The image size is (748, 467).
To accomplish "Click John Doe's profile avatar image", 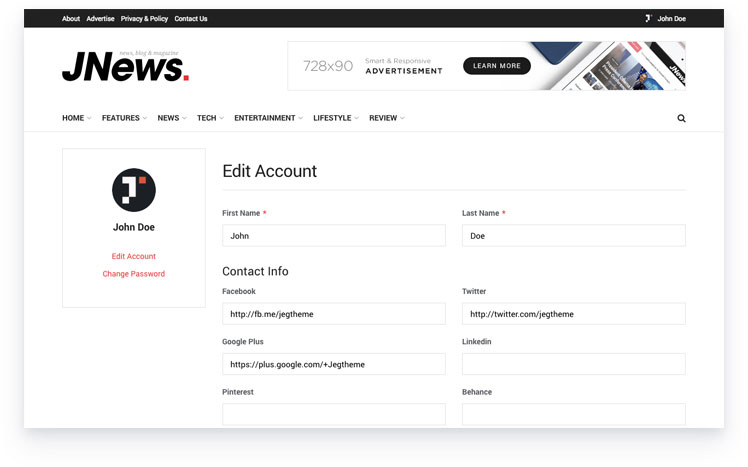I will (x=134, y=190).
